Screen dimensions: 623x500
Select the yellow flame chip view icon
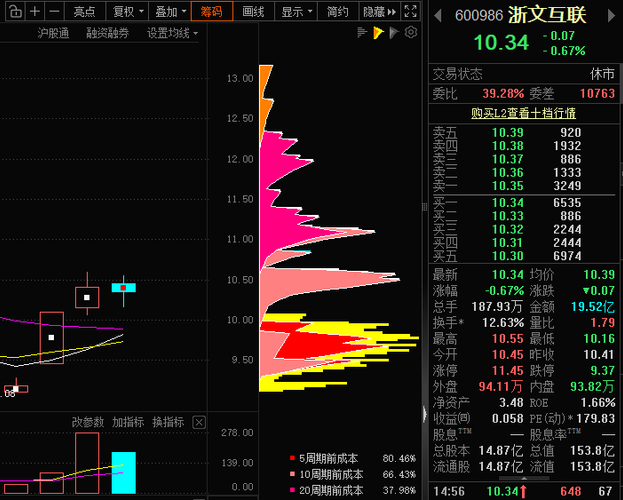click(x=378, y=33)
